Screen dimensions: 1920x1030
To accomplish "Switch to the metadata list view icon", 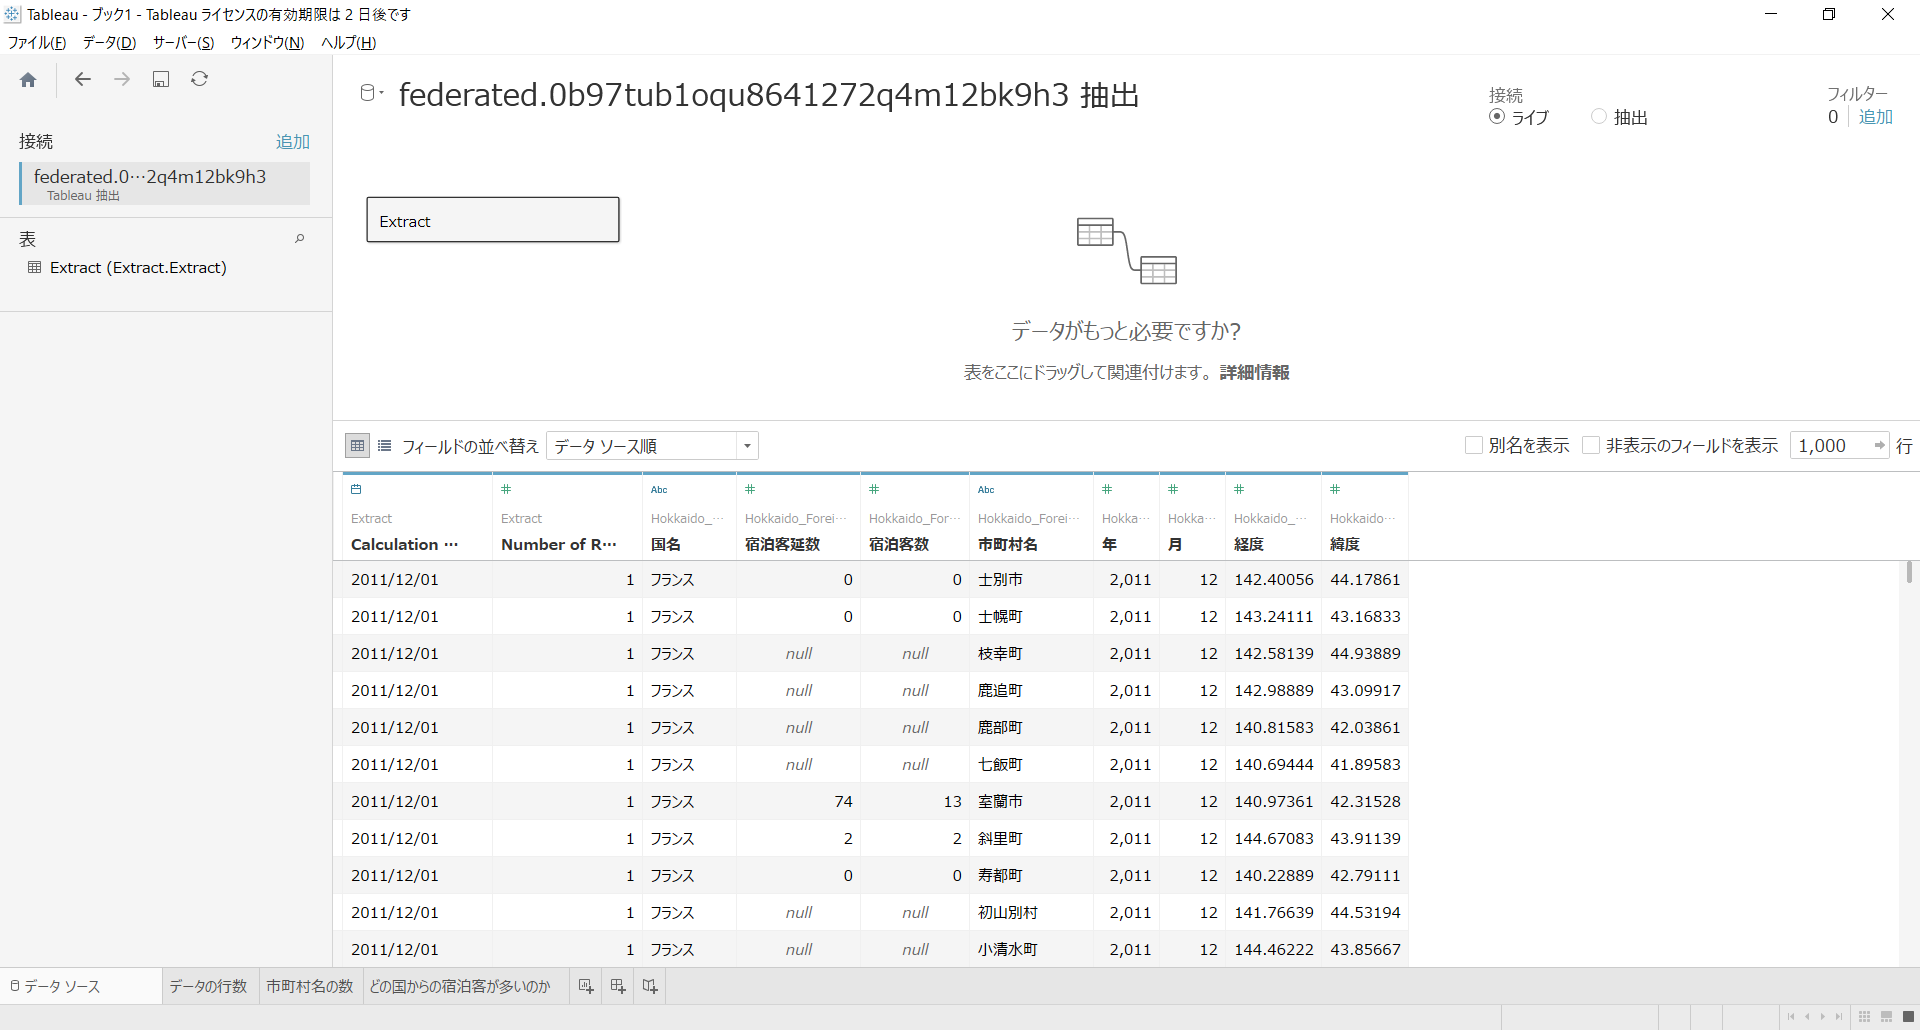I will [385, 446].
